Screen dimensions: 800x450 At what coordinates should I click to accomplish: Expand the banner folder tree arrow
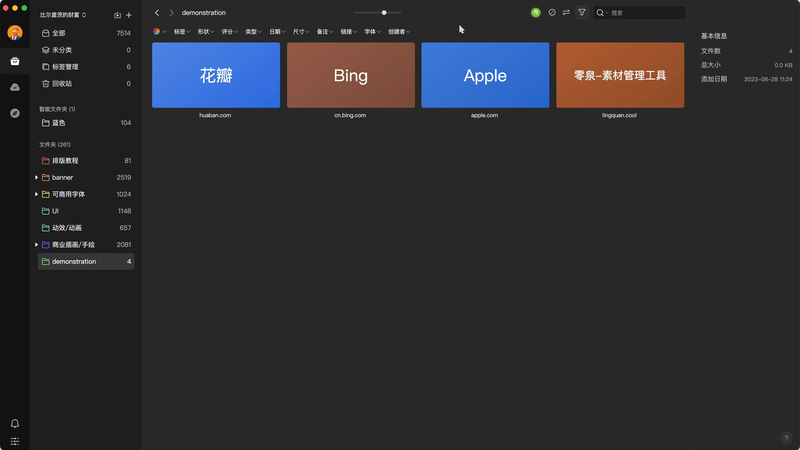point(37,178)
